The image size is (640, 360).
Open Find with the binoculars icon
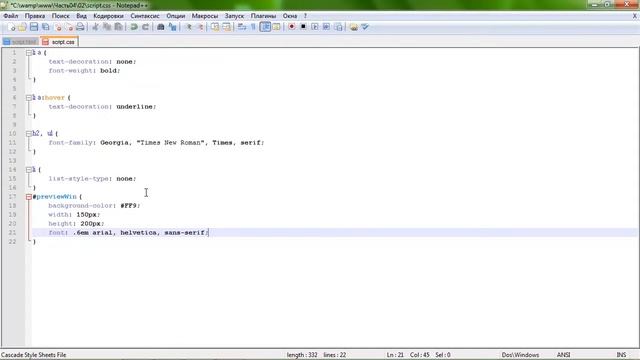click(160, 27)
